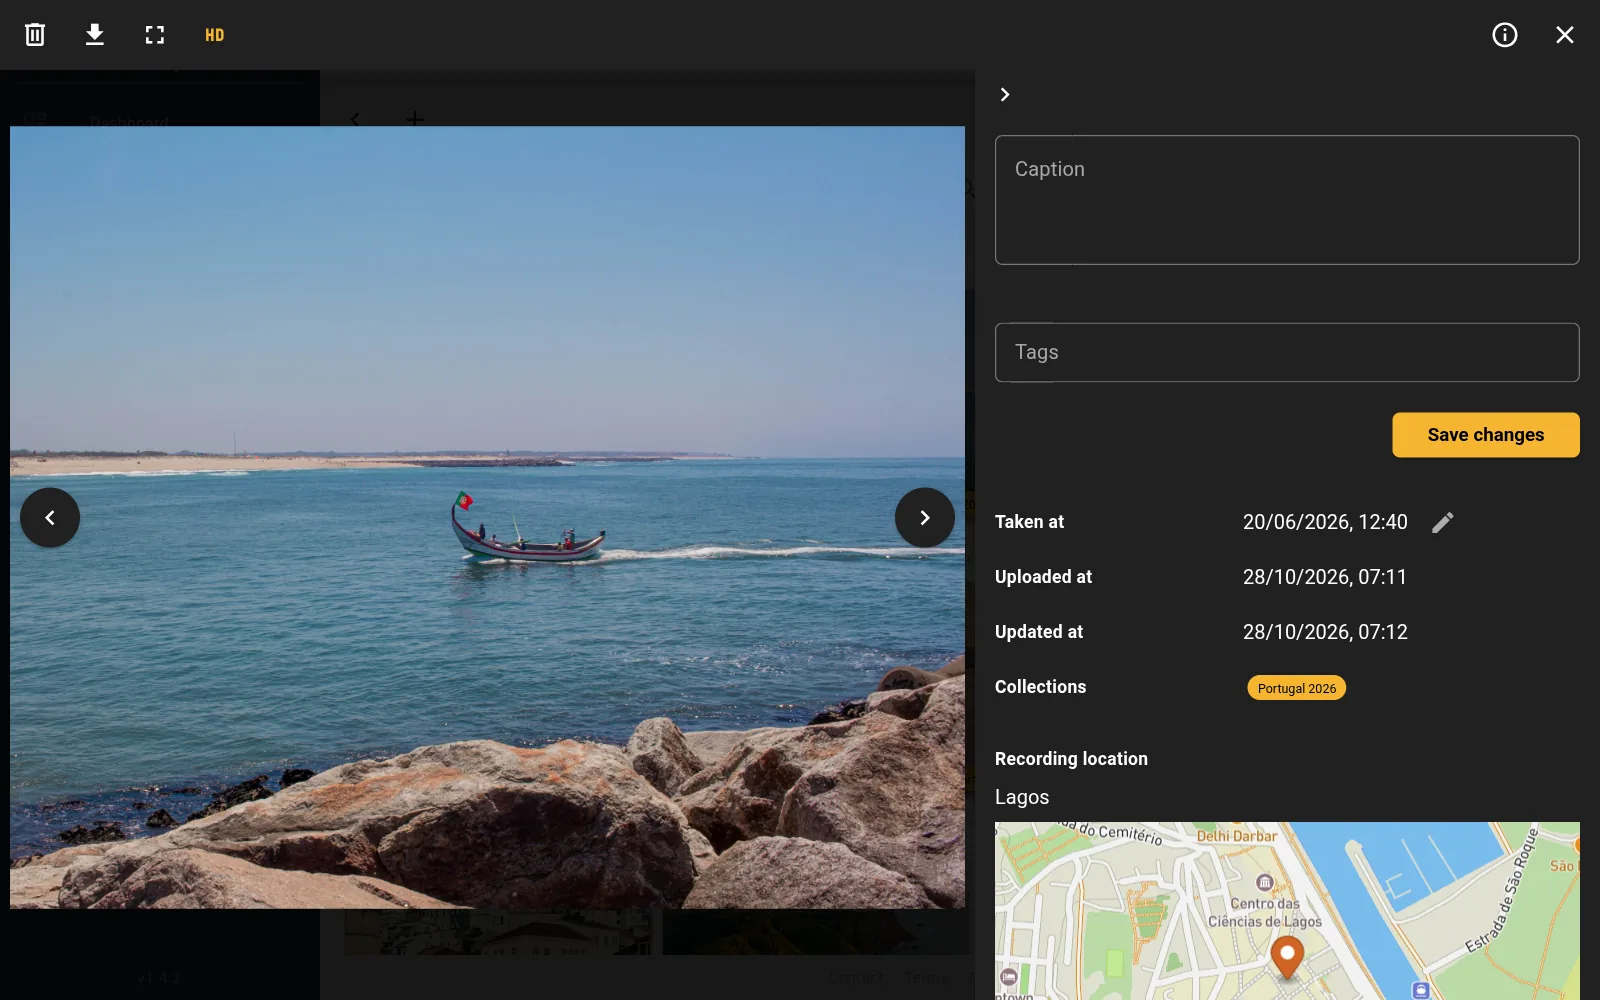Click Centro das Ciências de Lagos on map
Viewport: 1600px width, 1000px height.
[x=1265, y=912]
